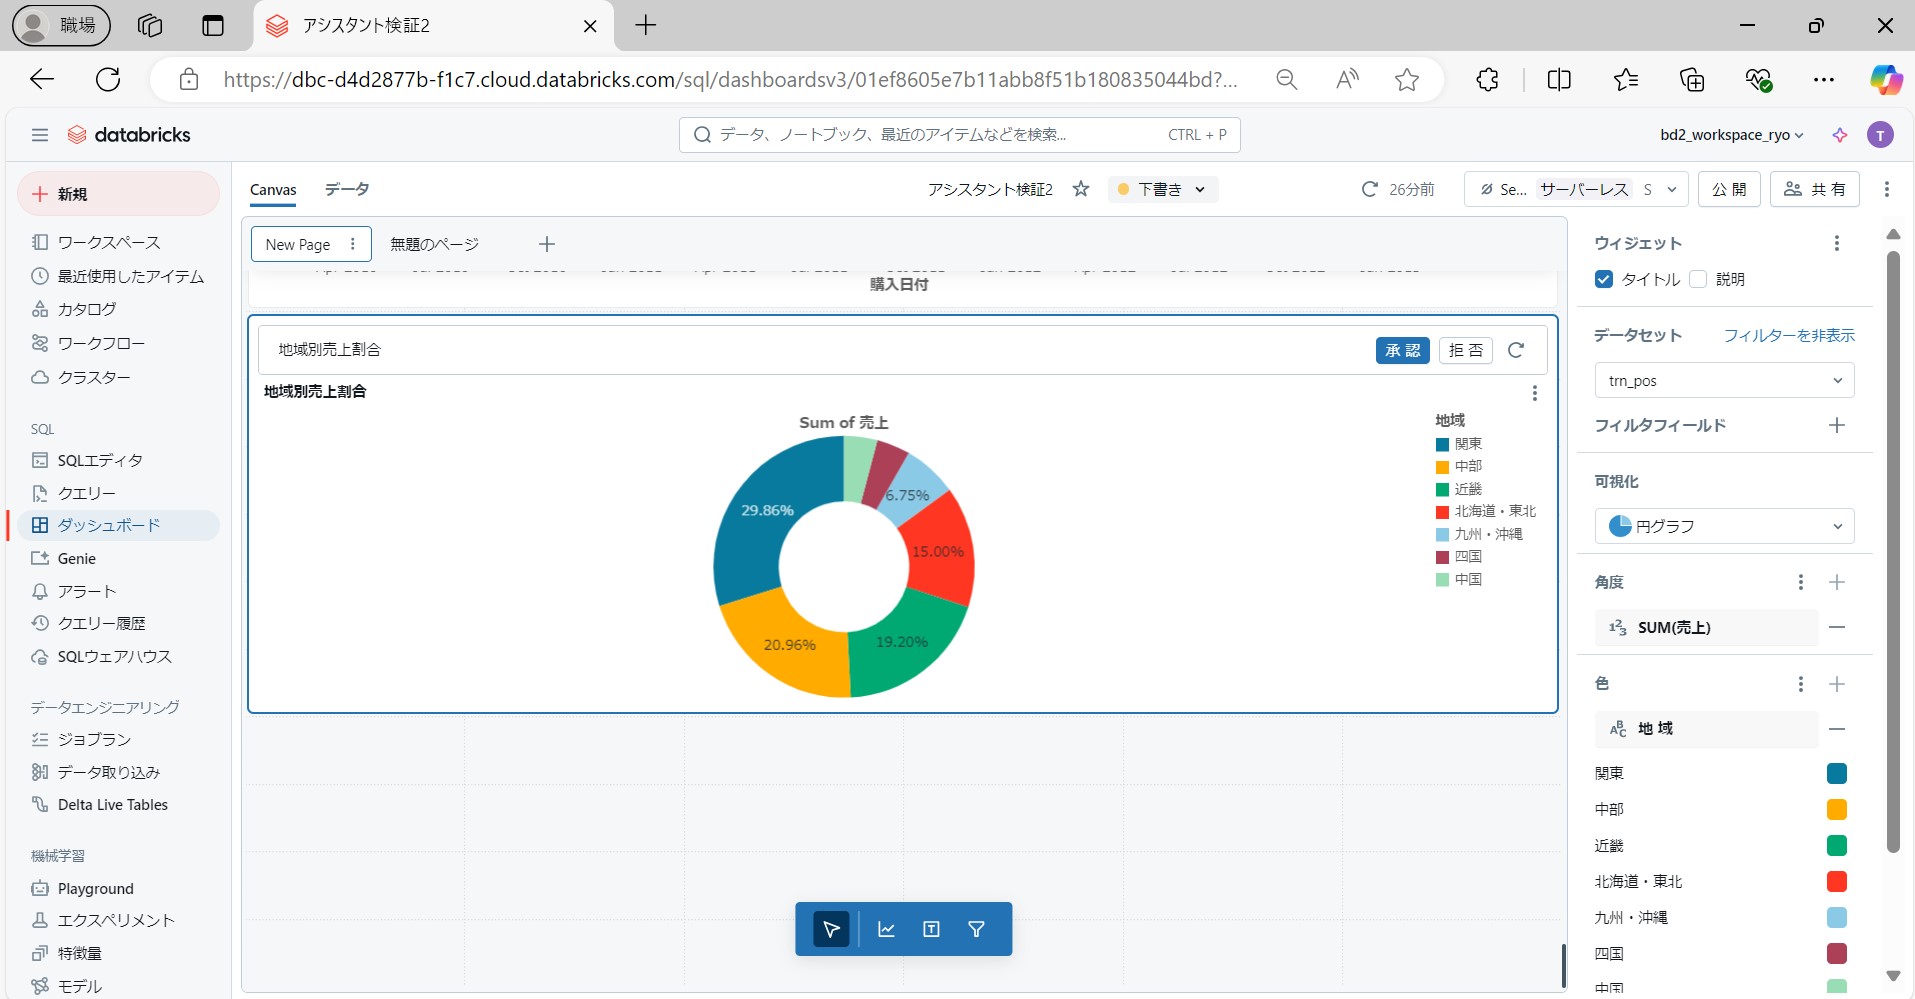The image size is (1915, 999).
Task: Open the 地域別売上割合 chart kebab menu
Action: click(1535, 393)
